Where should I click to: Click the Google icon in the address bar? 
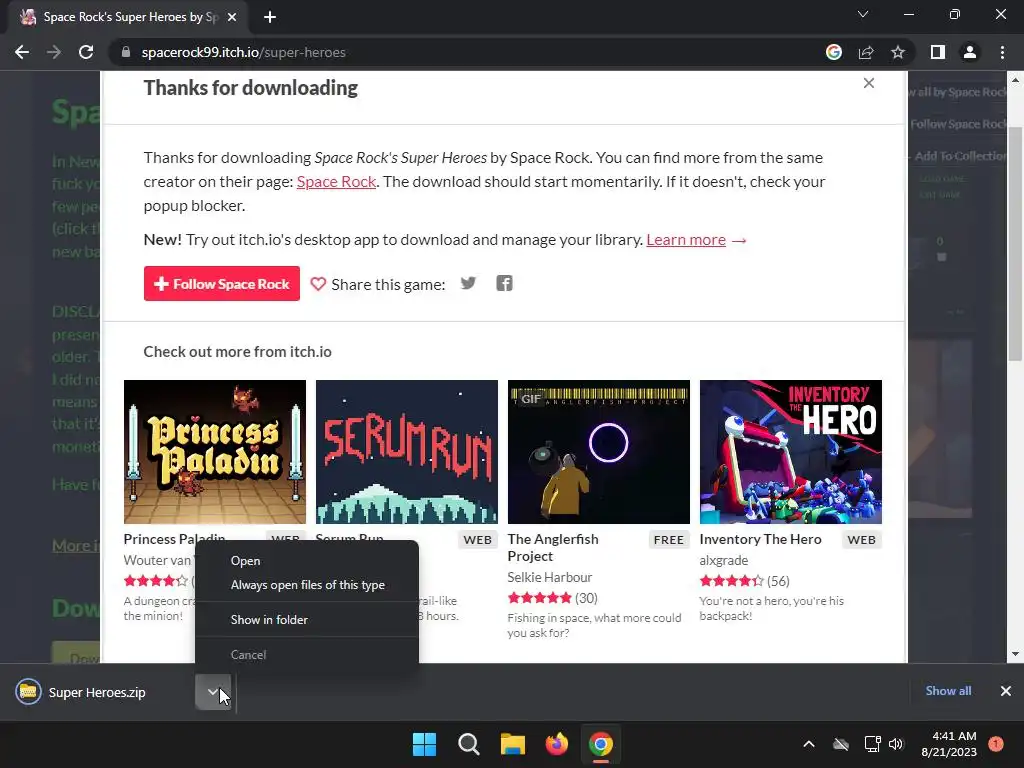(x=833, y=52)
